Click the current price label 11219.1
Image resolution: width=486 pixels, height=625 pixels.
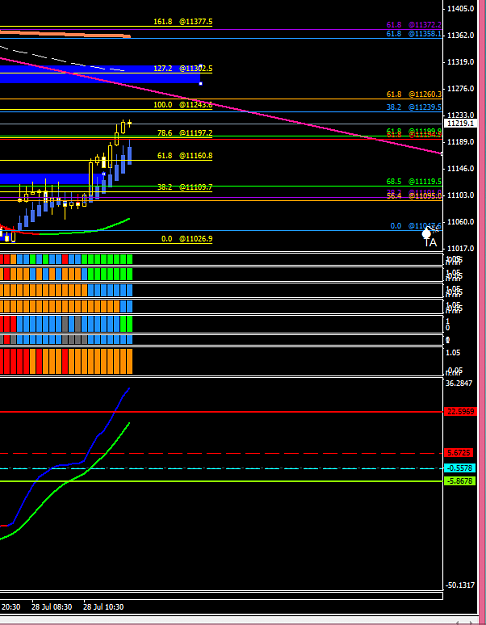click(x=460, y=124)
